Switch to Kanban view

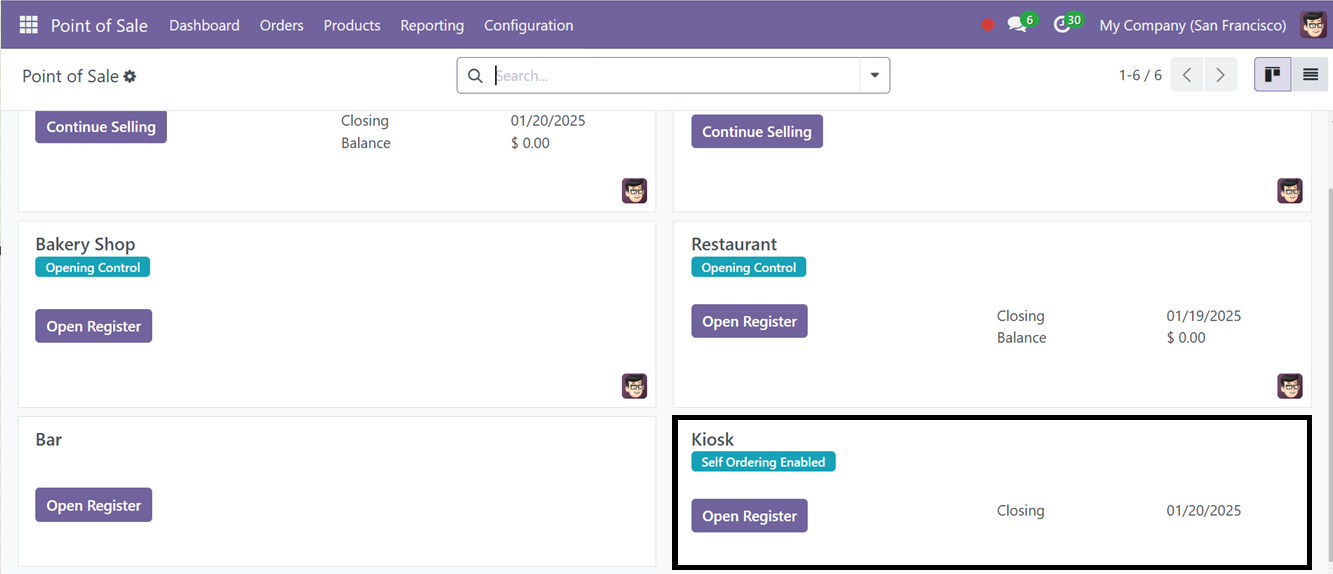[x=1273, y=75]
